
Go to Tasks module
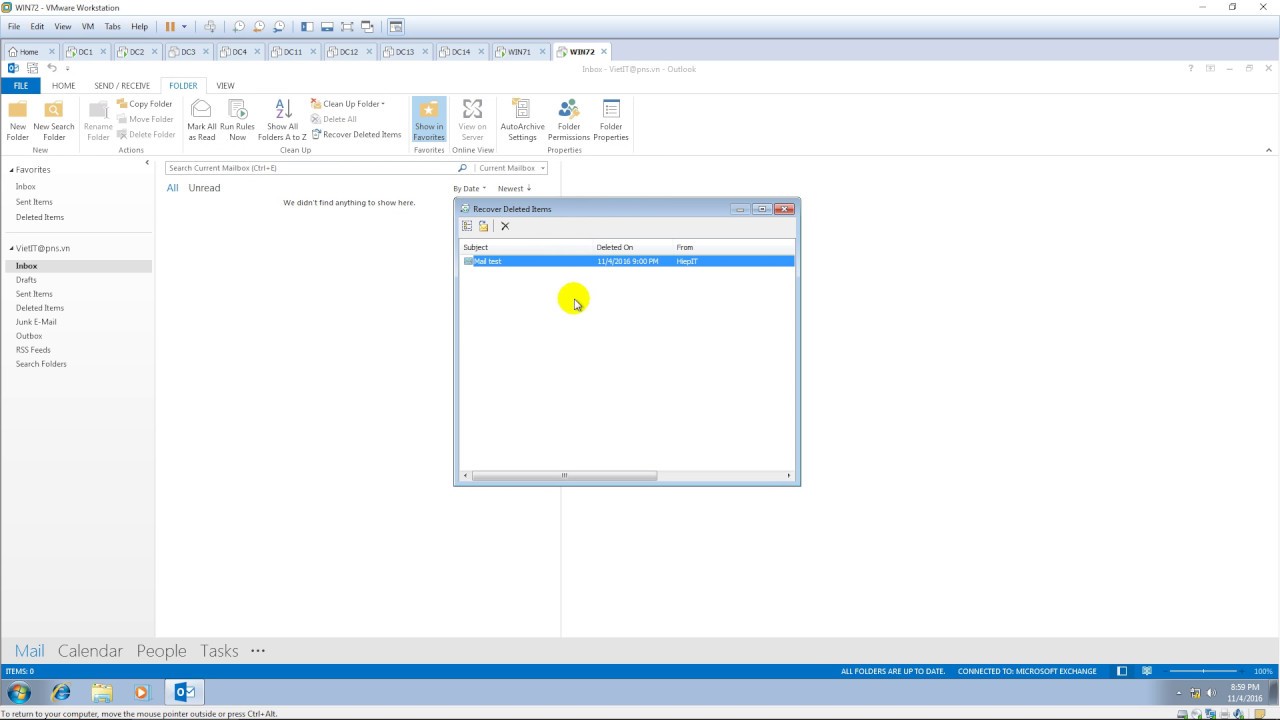[x=219, y=651]
